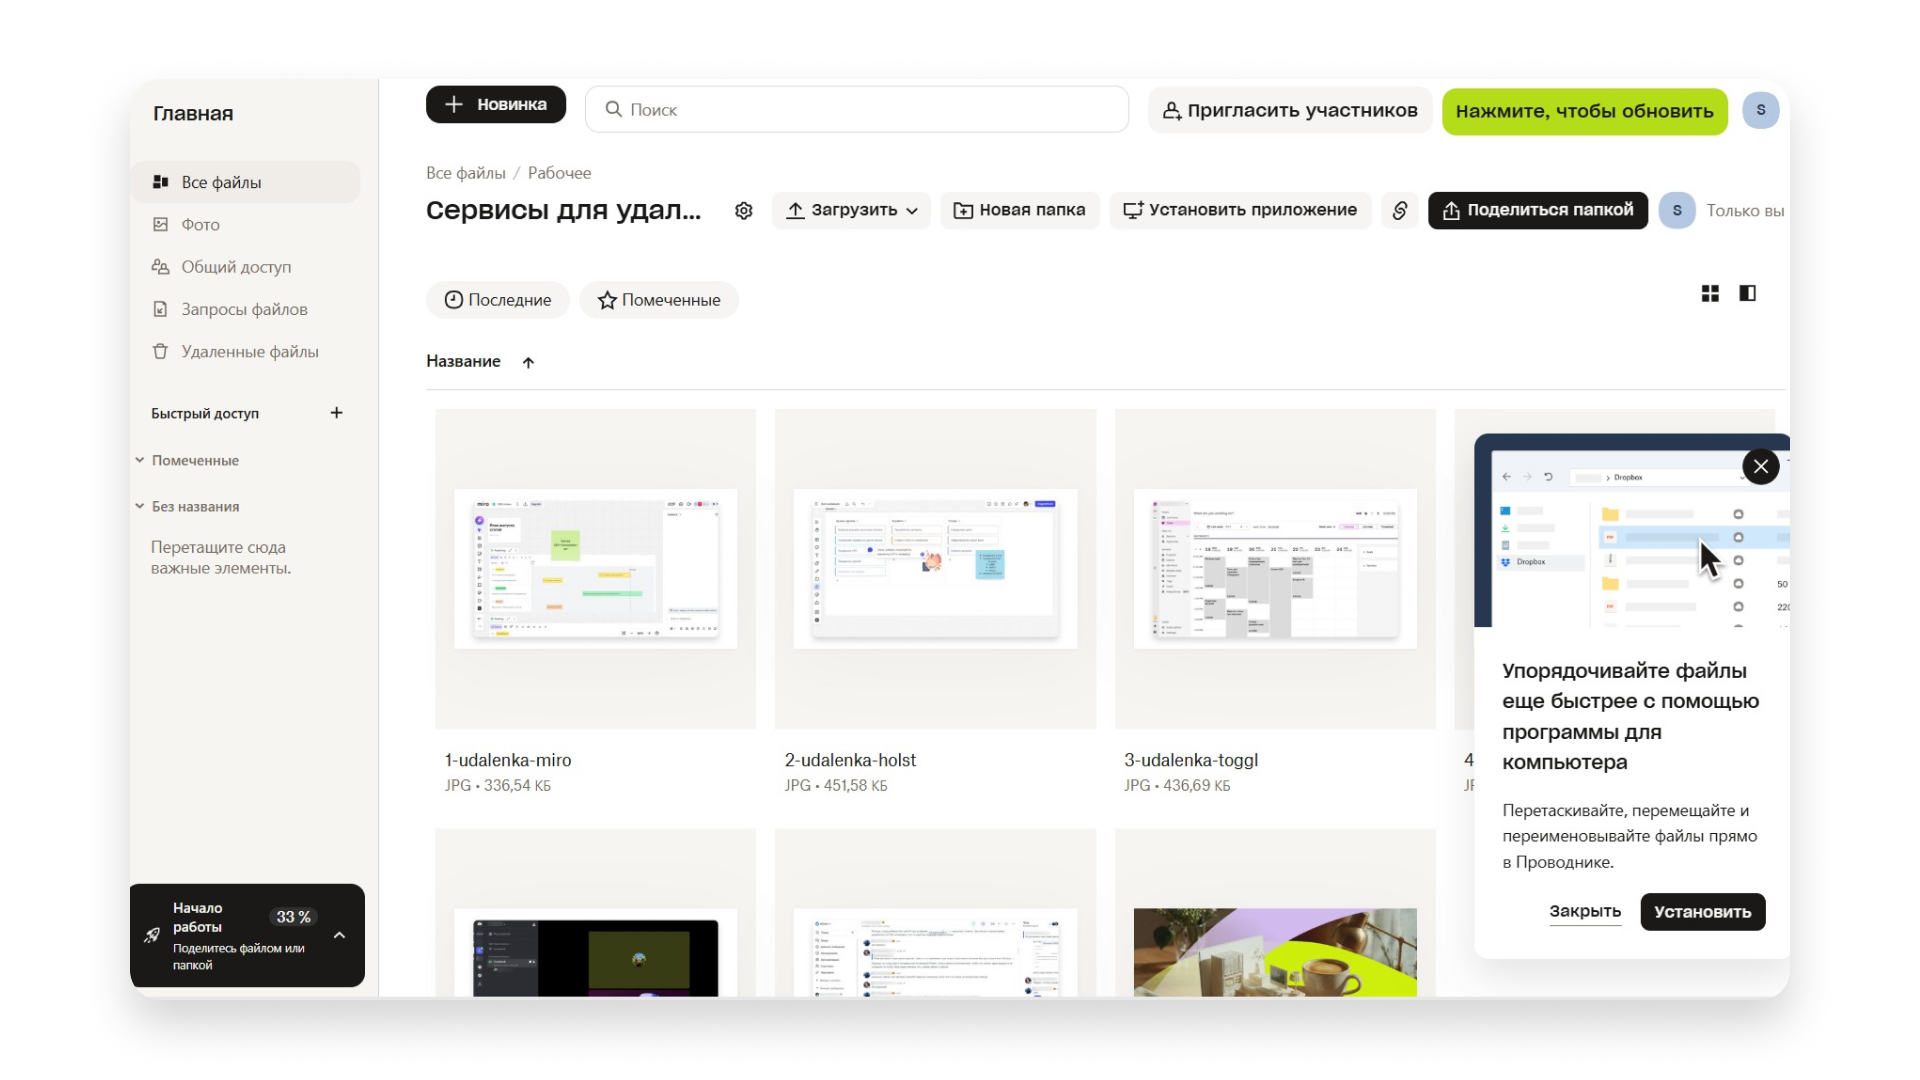The image size is (1920, 1080).
Task: Add a shortcut with Быстрый доступ plus icon
Action: tap(336, 413)
